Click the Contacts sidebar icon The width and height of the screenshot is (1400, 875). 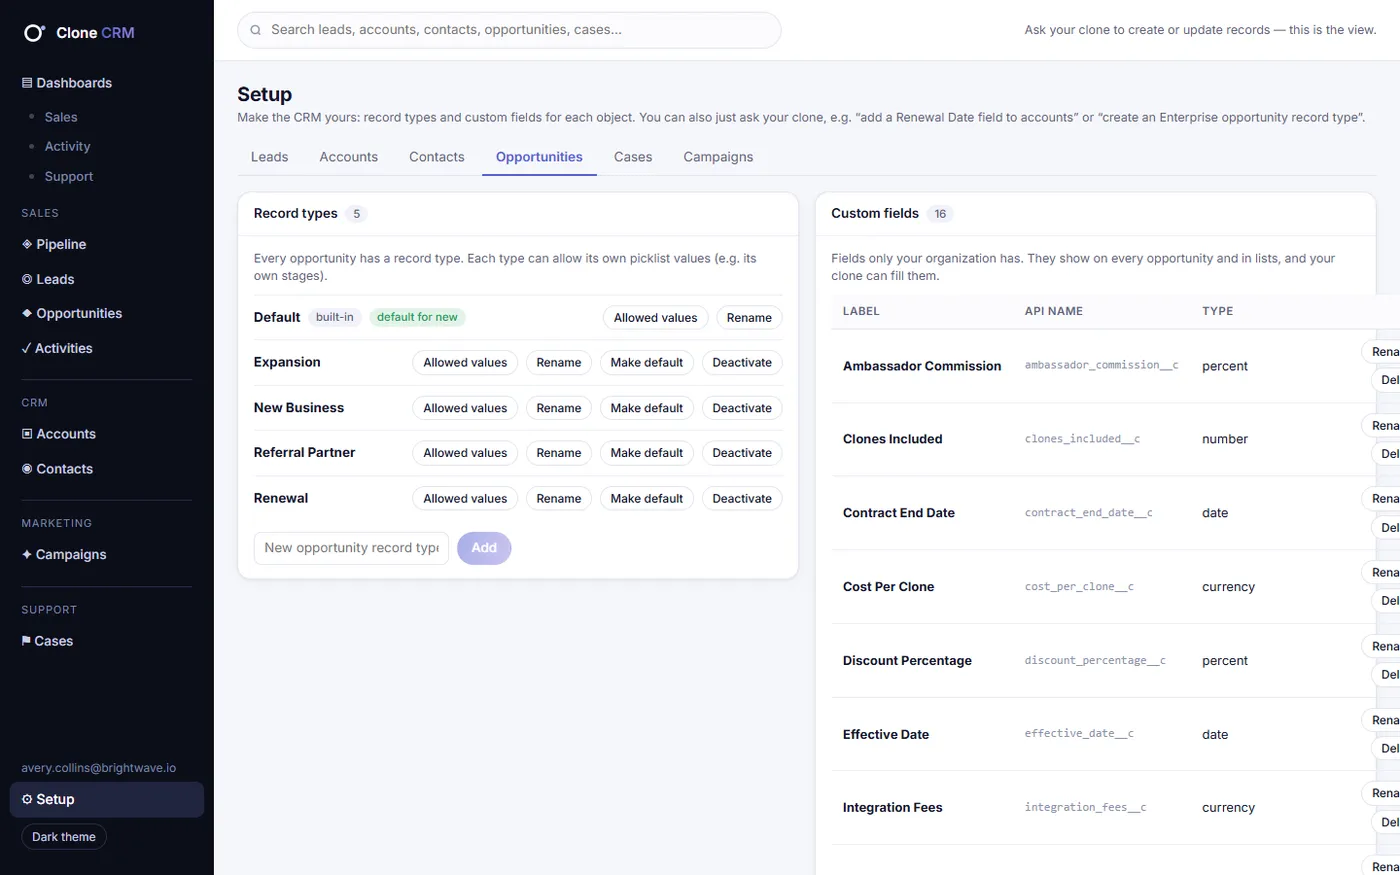click(27, 469)
